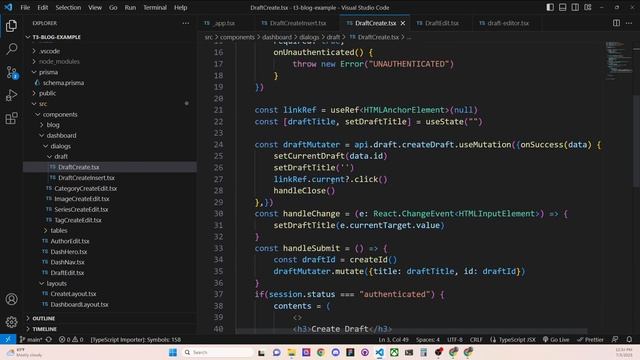The height and width of the screenshot is (360, 640).
Task: Click the Windows taskbar search box
Action: click(218, 352)
